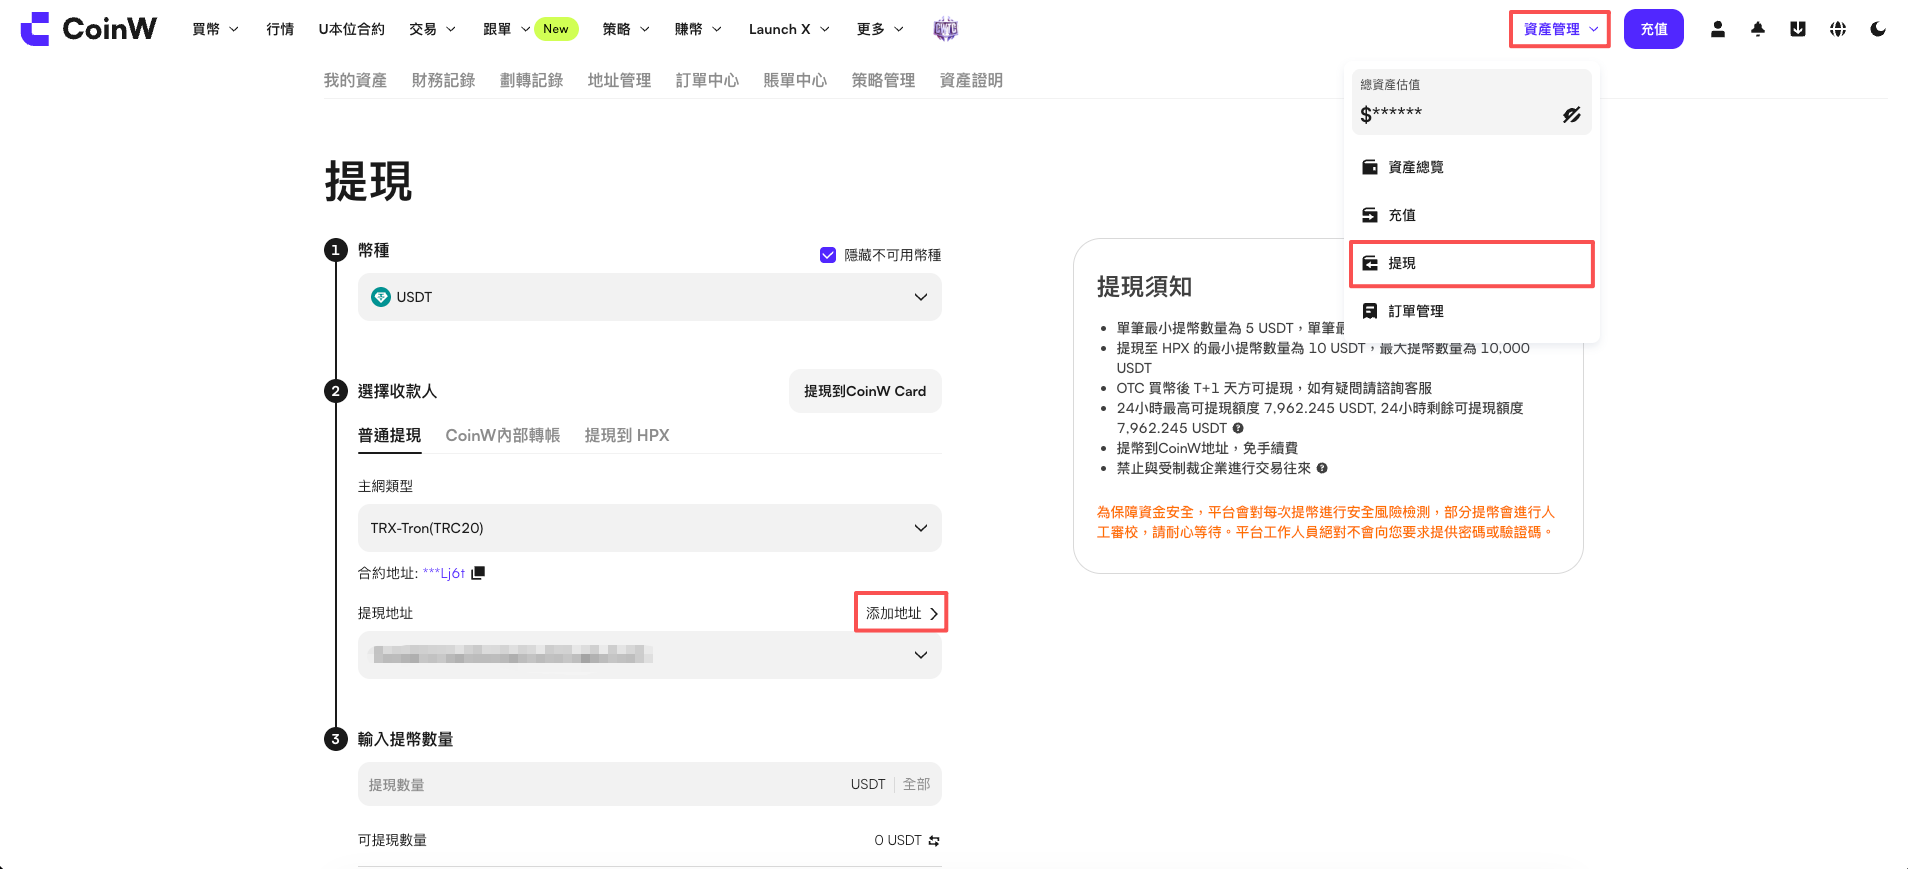The width and height of the screenshot is (1908, 869).
Task: Click info icon after 7,962.245 USDT
Action: click(x=1238, y=428)
